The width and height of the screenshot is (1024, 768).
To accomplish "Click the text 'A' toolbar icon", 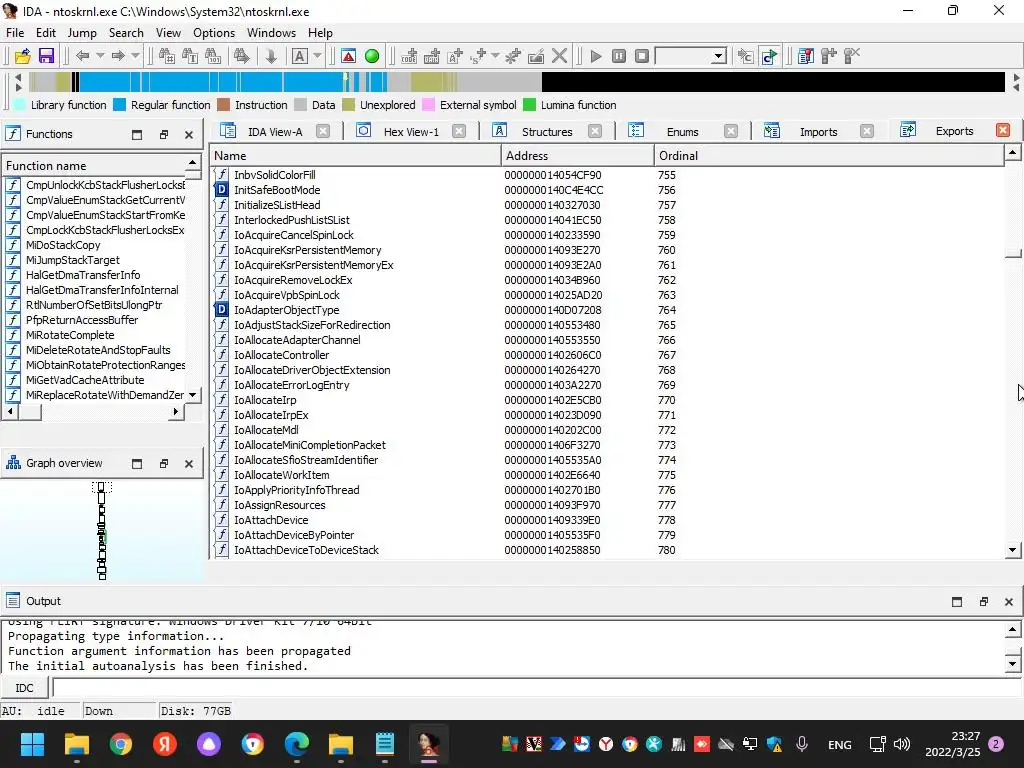I will tap(299, 56).
